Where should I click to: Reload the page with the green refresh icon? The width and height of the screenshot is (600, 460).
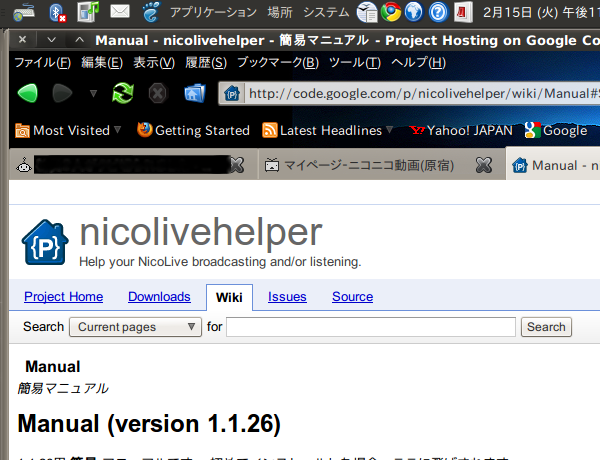(x=123, y=93)
